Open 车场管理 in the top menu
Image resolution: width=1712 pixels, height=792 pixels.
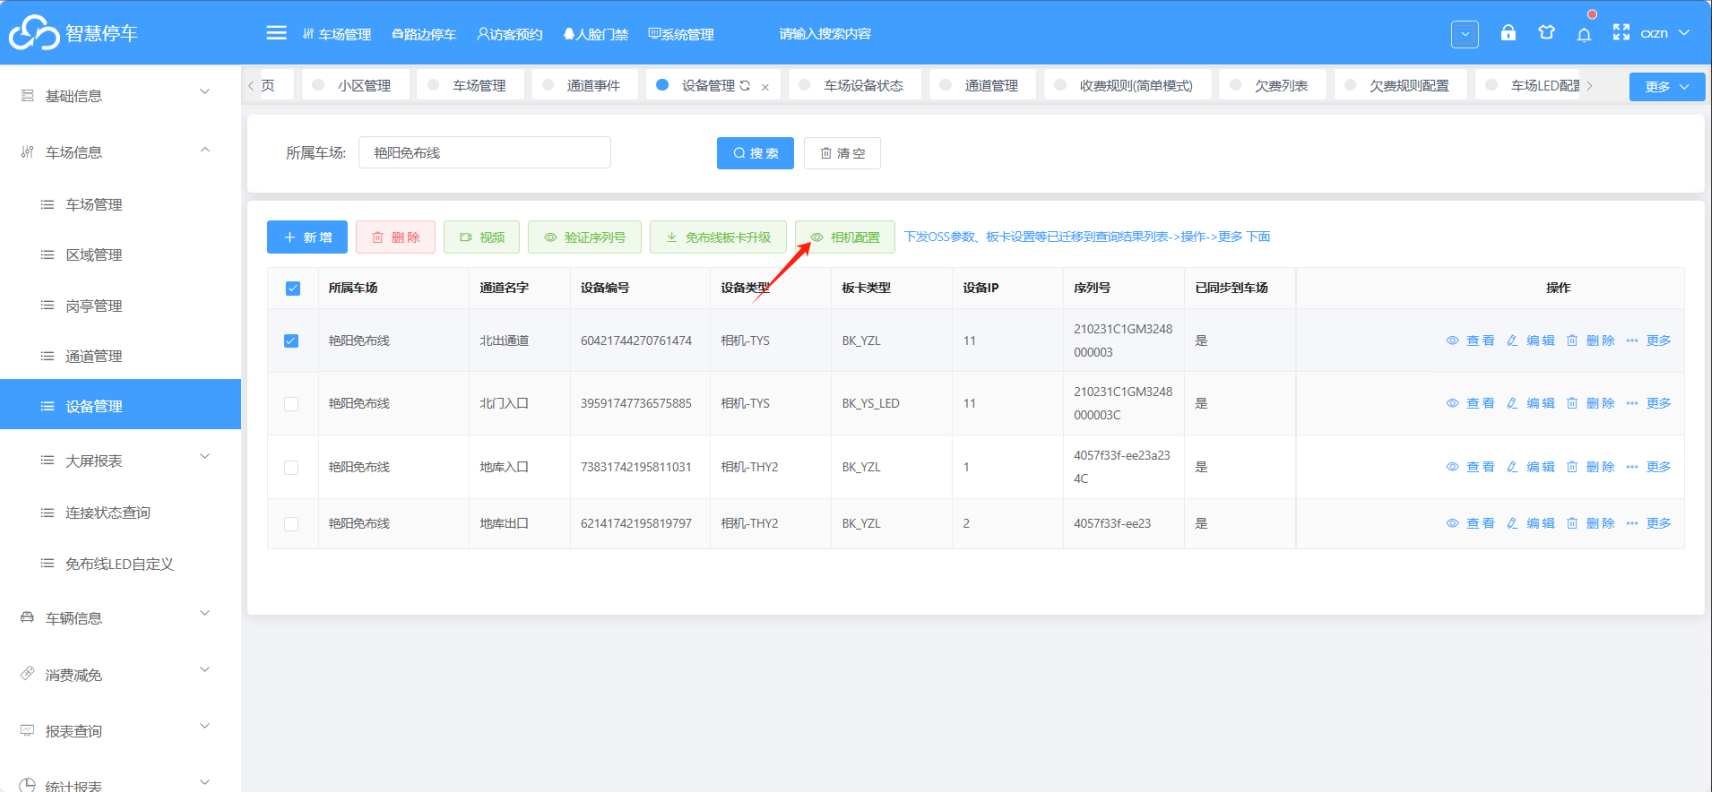click(x=337, y=34)
